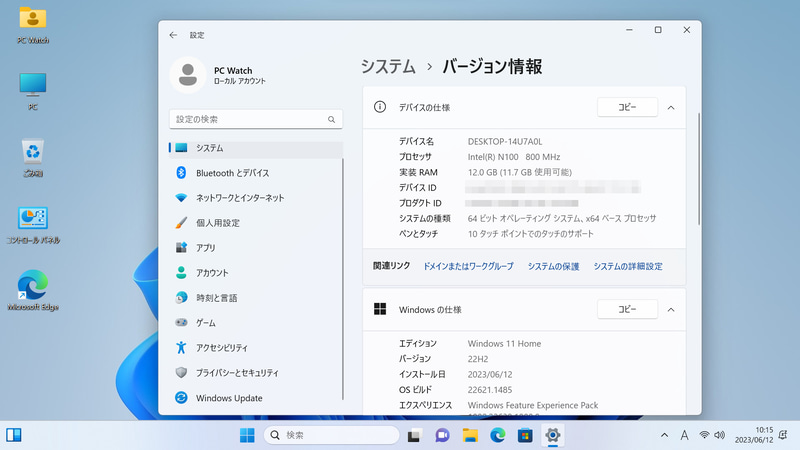
Task: Show hidden tray icons chevron
Action: 664,435
